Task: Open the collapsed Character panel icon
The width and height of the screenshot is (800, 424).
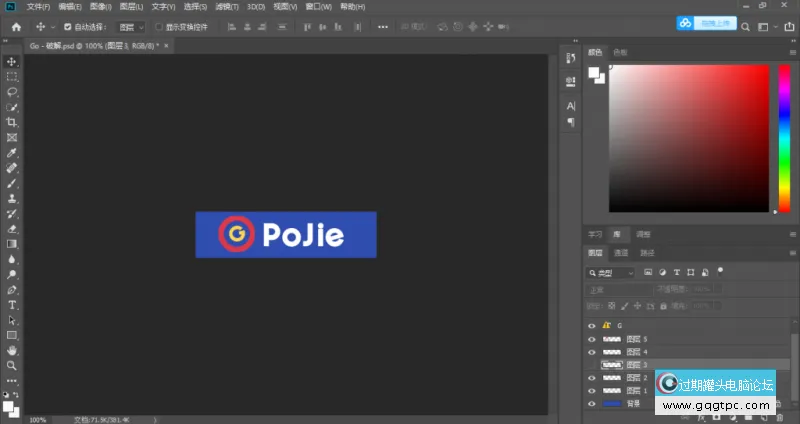Action: click(571, 106)
